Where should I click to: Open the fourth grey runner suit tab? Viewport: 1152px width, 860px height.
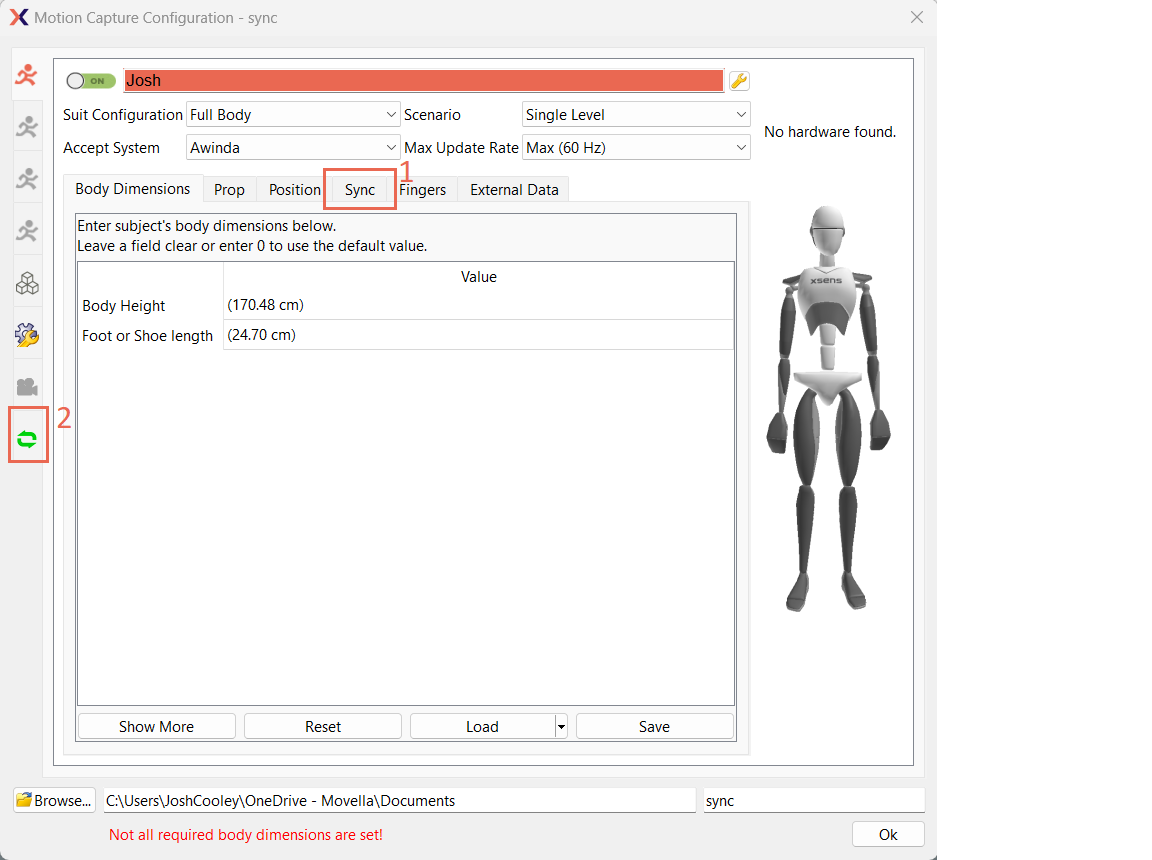coord(27,230)
